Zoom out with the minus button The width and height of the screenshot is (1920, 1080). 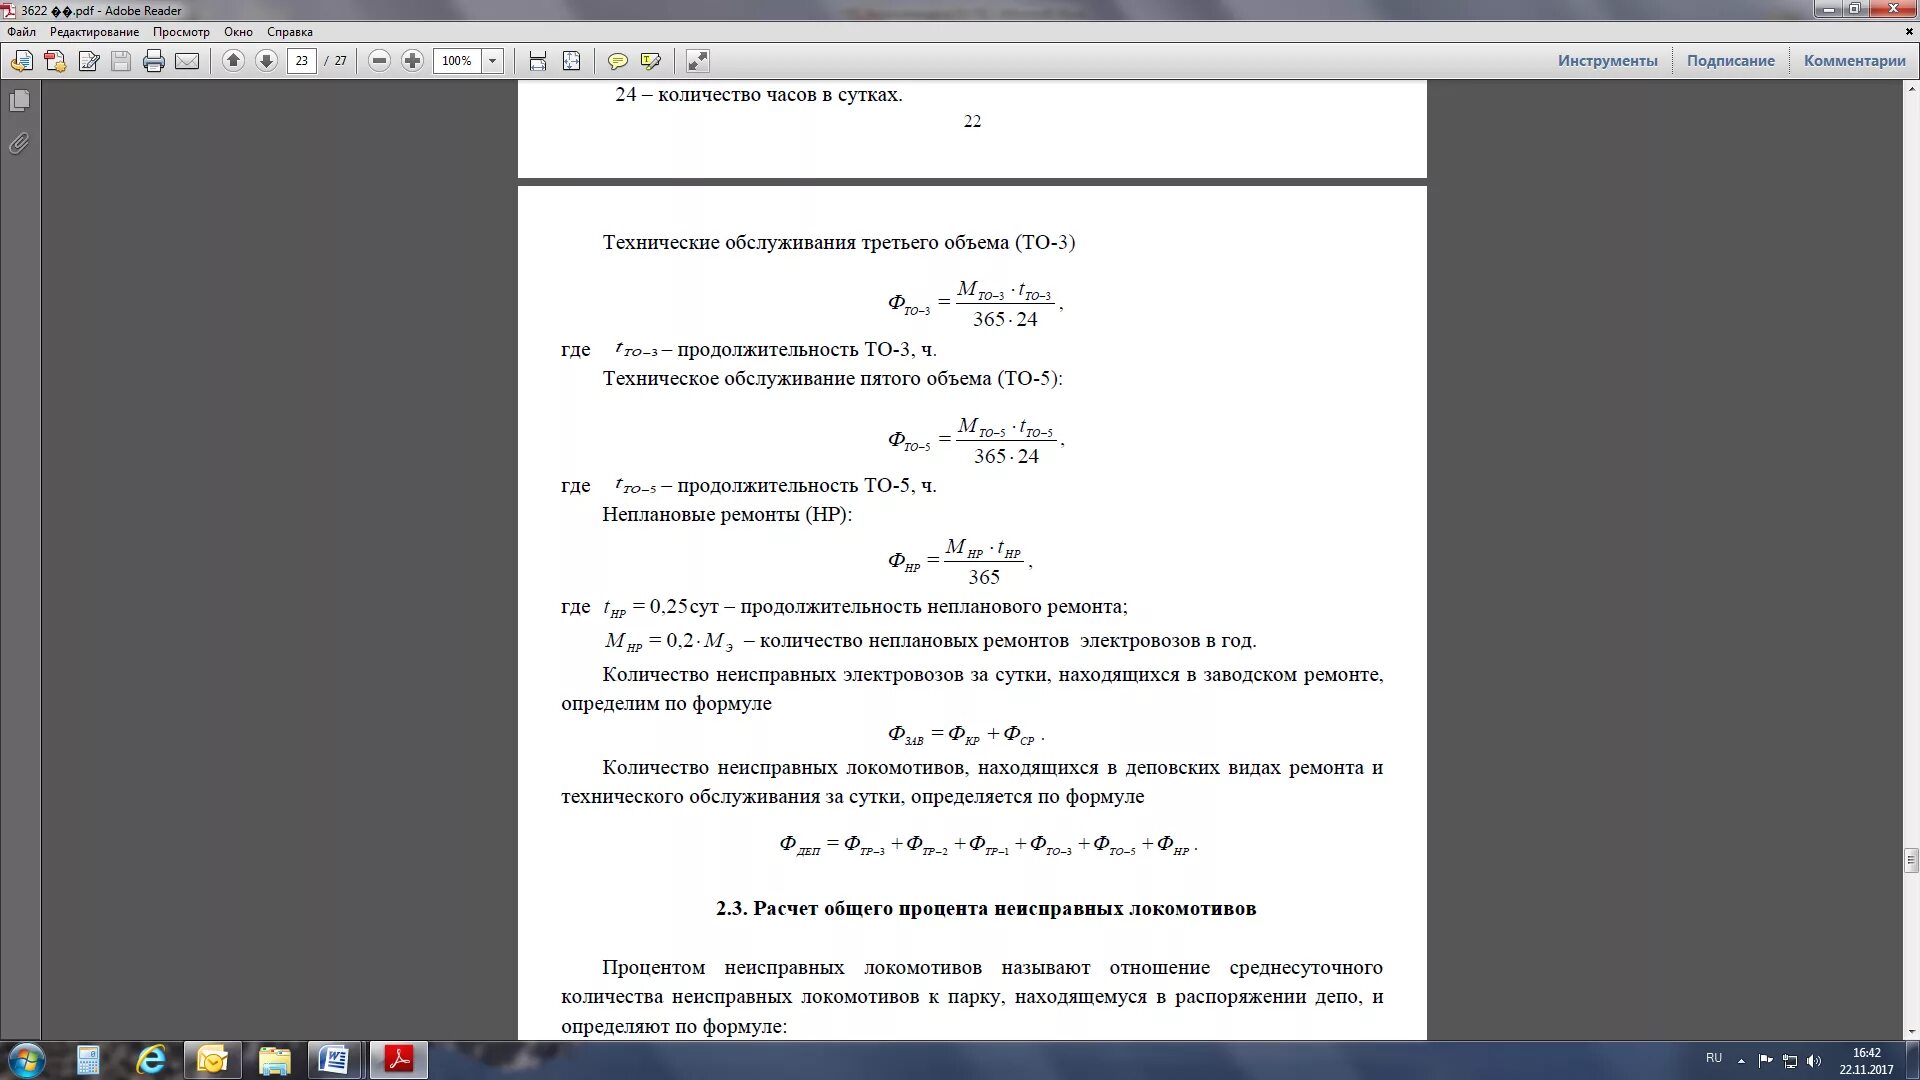pyautogui.click(x=379, y=61)
